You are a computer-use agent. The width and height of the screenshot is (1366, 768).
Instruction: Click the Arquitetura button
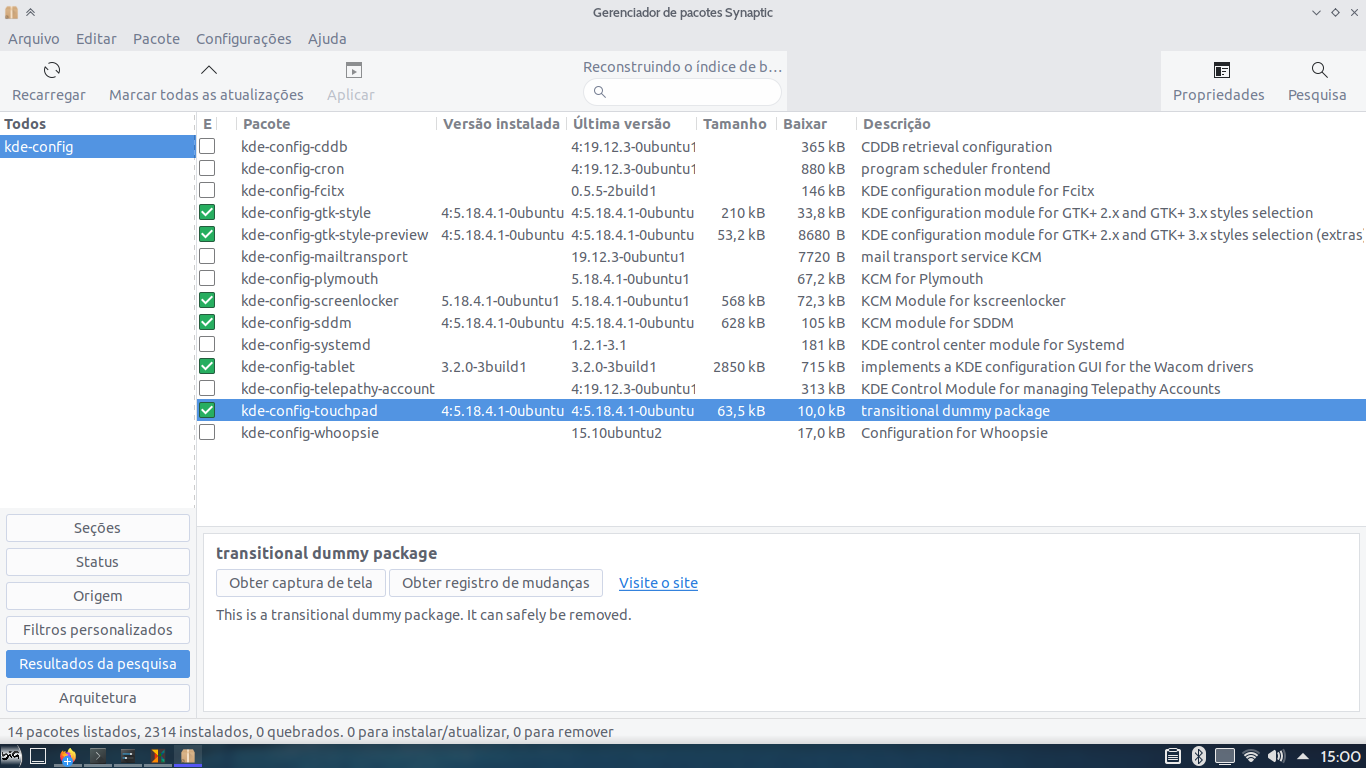click(98, 698)
